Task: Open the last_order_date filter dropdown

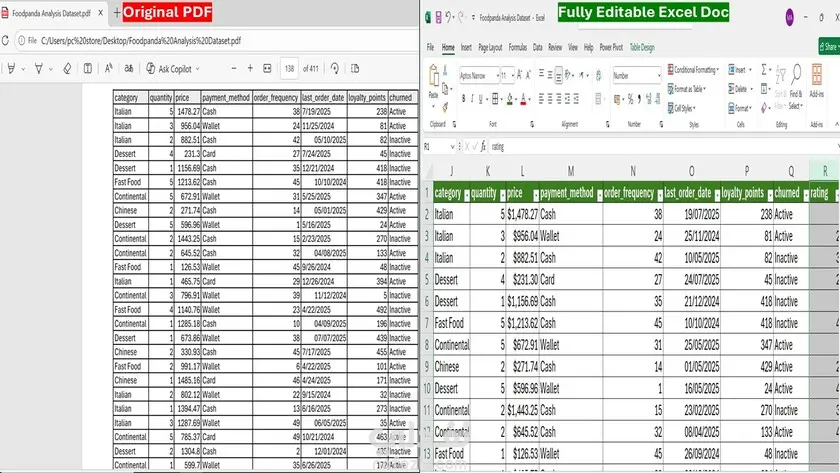Action: 717,196
